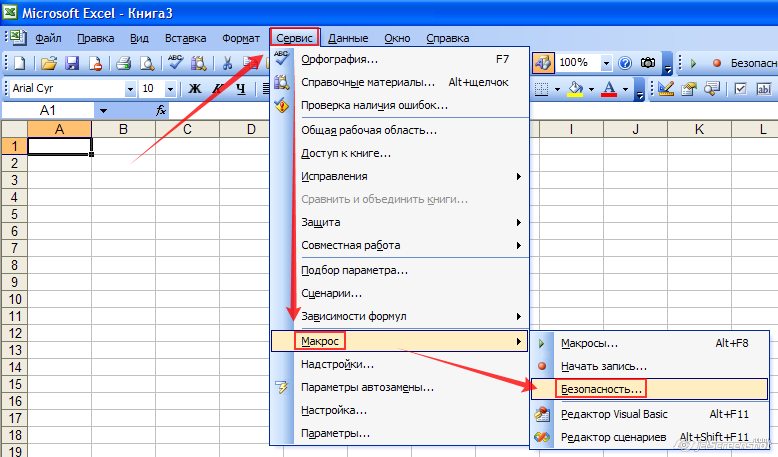Open the Правка menu

[x=96, y=38]
